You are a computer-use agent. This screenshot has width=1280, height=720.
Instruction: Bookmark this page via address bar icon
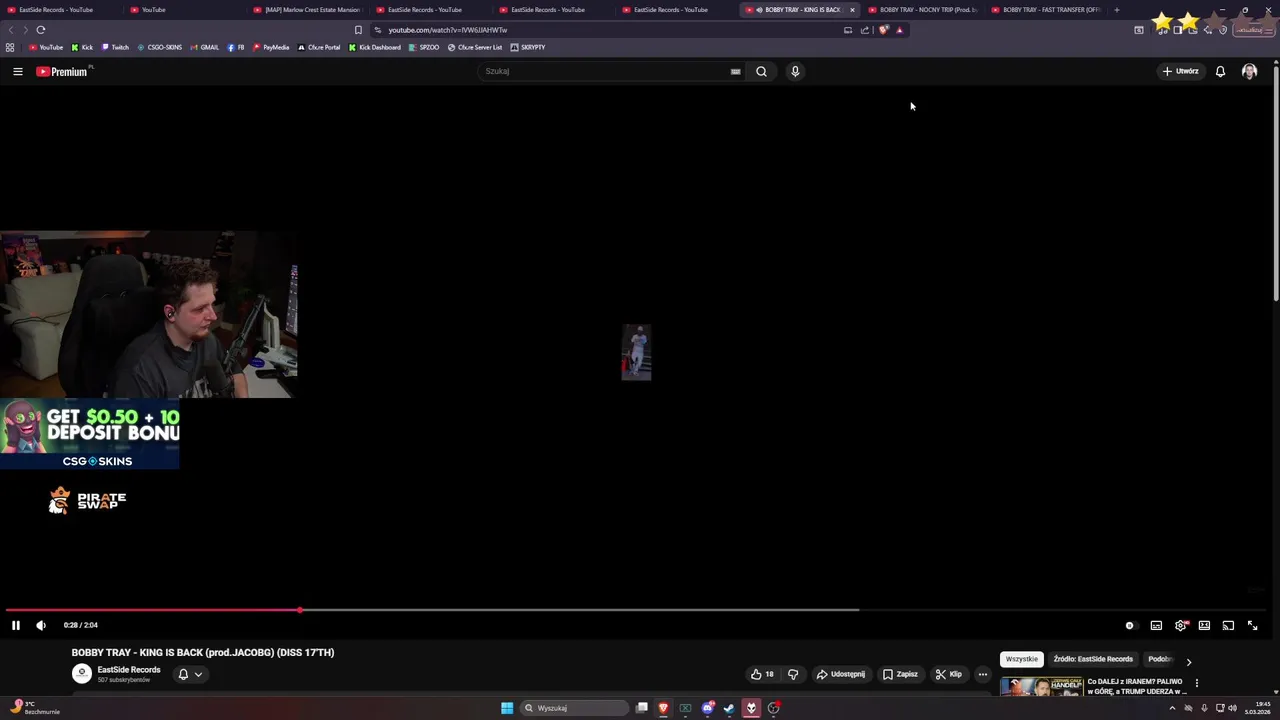pyautogui.click(x=358, y=30)
